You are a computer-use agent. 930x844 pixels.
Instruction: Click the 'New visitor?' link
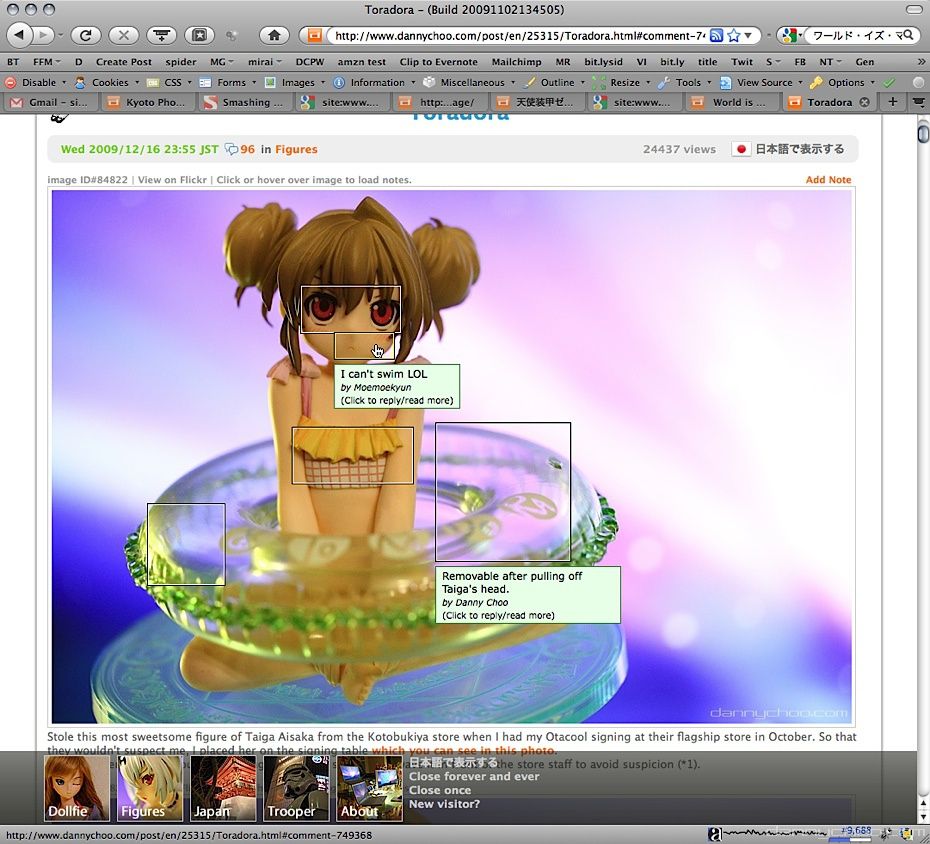[x=444, y=804]
